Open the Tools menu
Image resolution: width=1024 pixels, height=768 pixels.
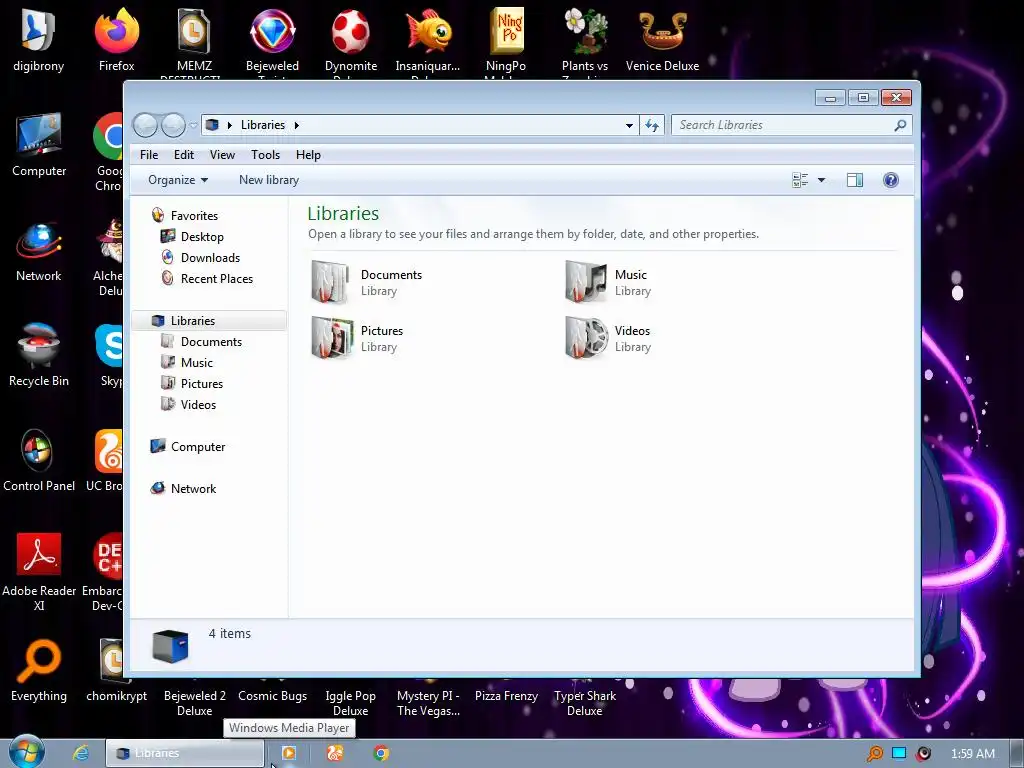pyautogui.click(x=265, y=155)
